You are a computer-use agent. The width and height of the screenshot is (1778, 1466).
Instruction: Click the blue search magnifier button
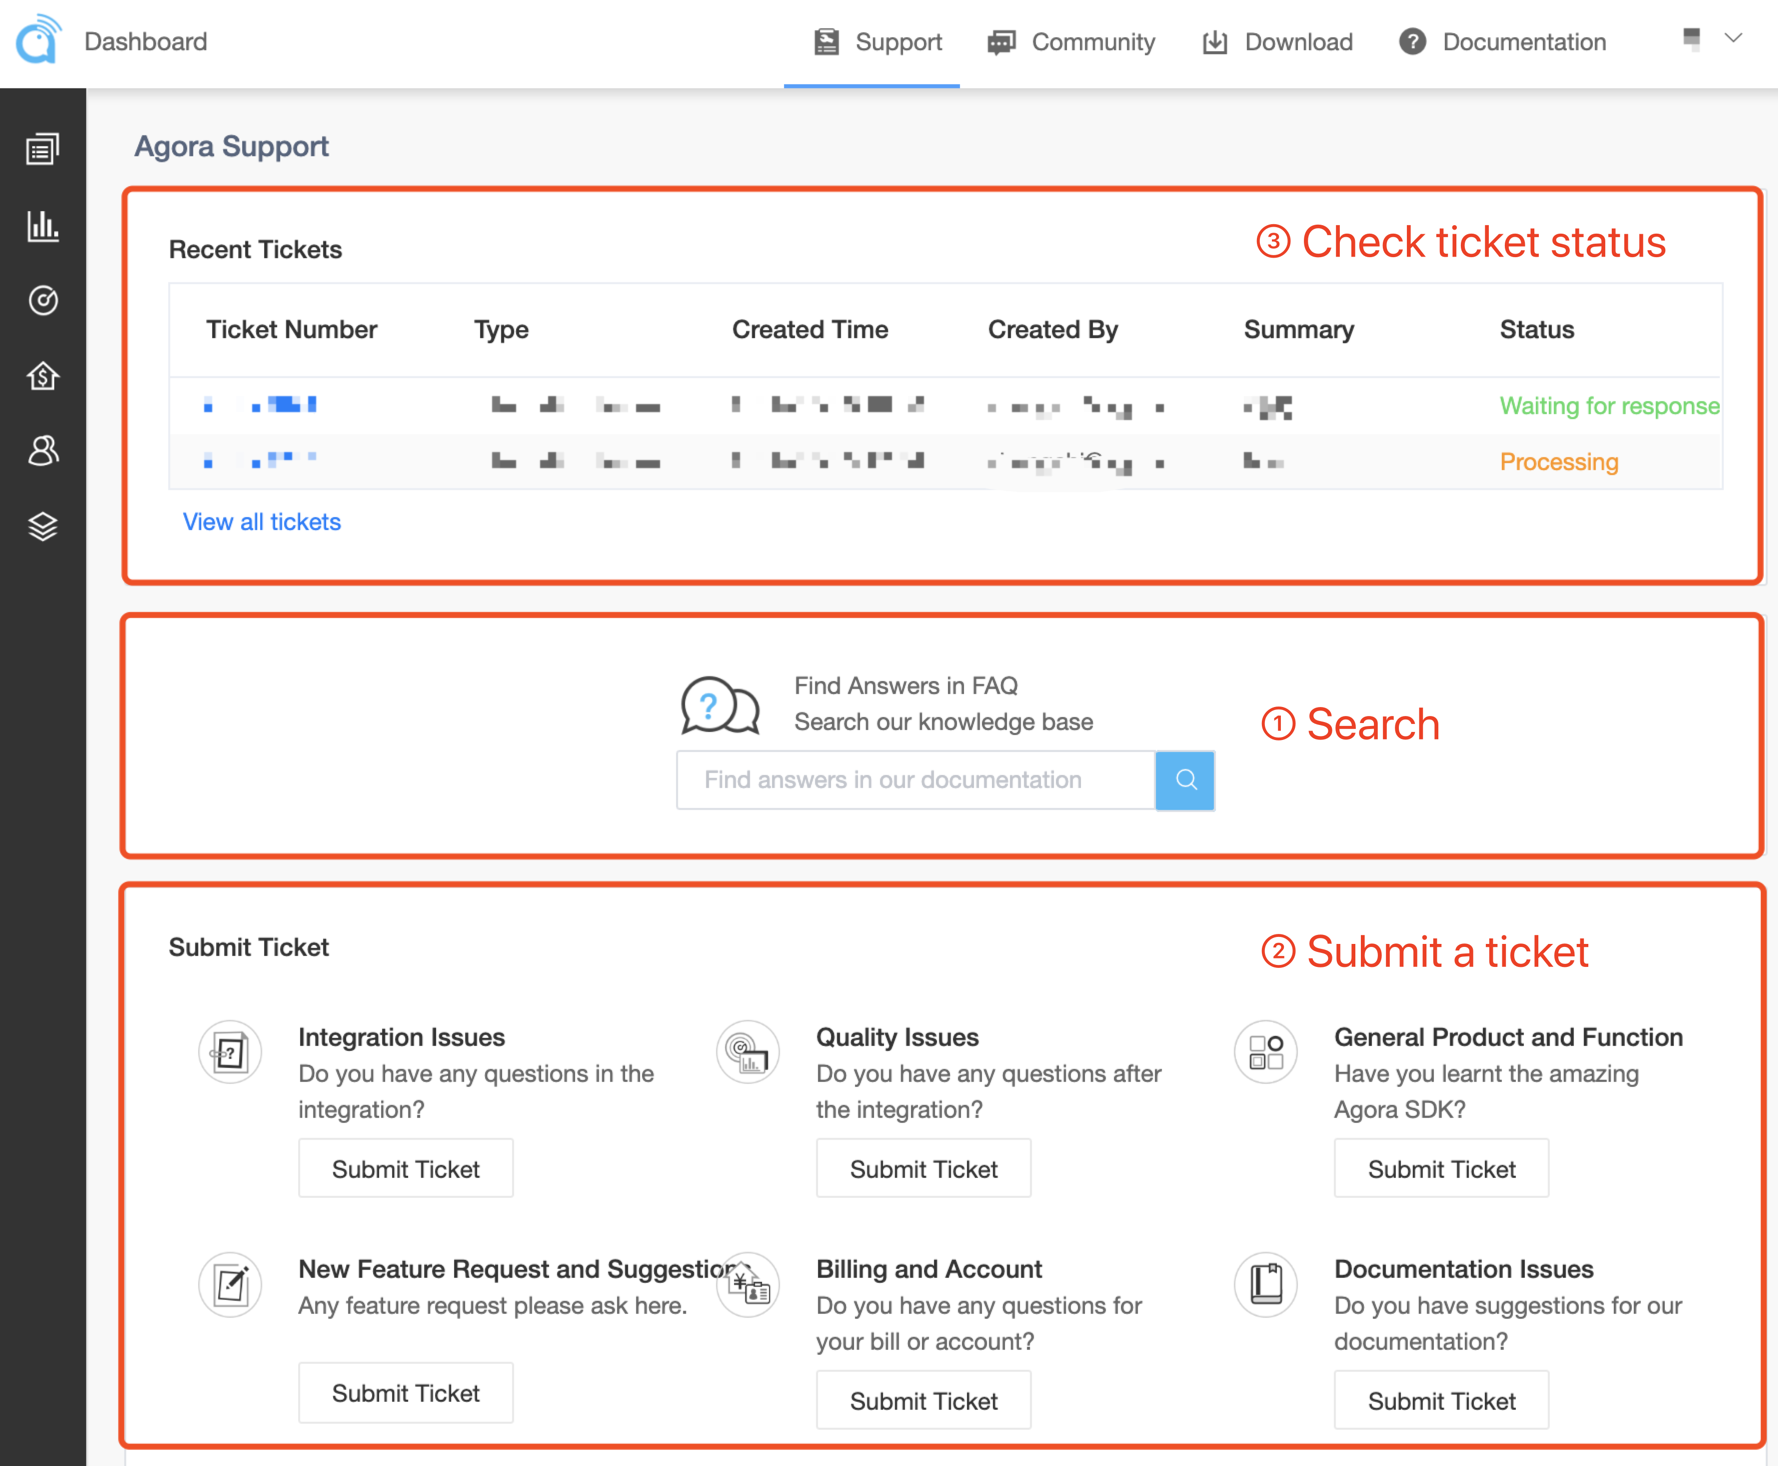(1185, 780)
